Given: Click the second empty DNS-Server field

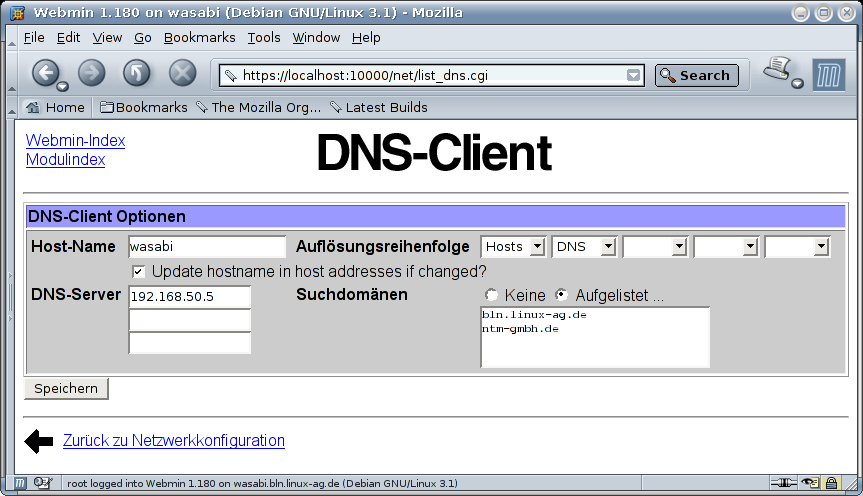Looking at the screenshot, I should click(x=189, y=320).
